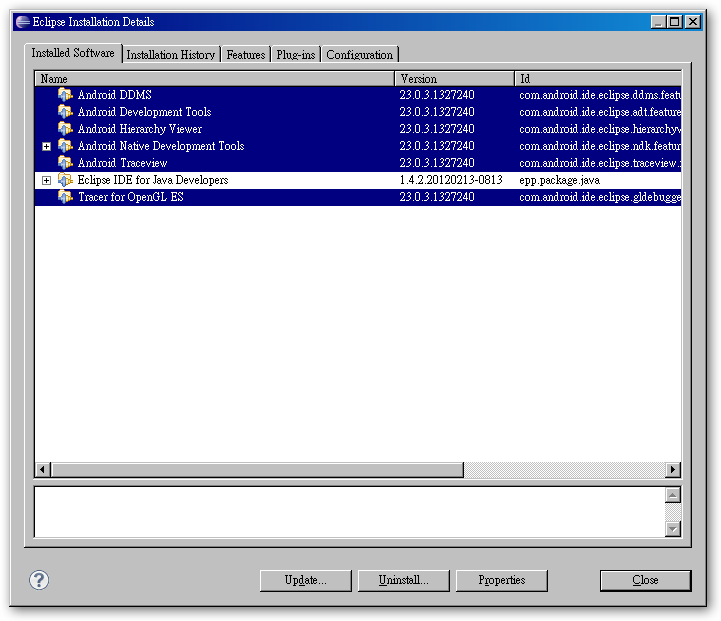
Task: Maximize the Eclipse Installation Details window
Action: click(x=675, y=22)
